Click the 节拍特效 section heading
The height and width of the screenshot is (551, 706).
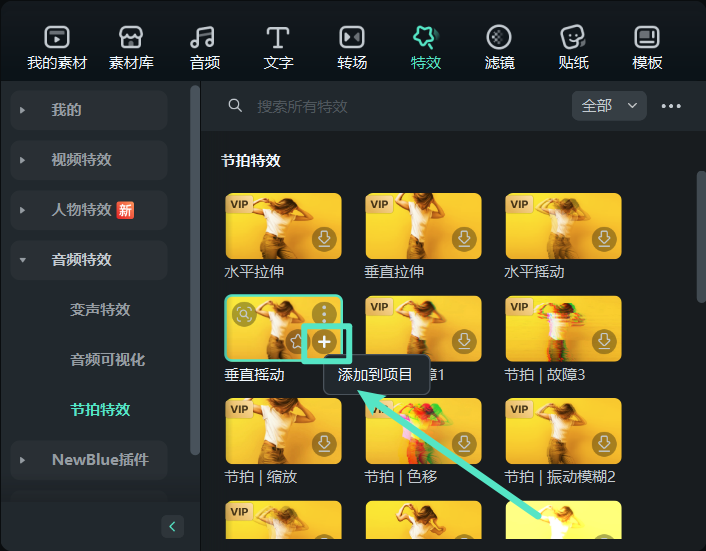tap(251, 161)
